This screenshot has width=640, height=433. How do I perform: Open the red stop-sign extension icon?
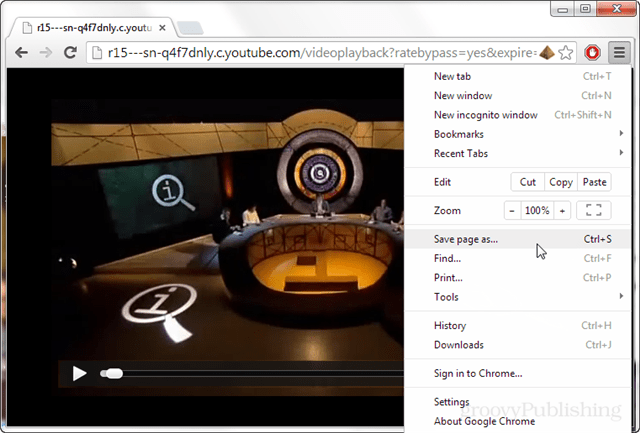(x=592, y=53)
